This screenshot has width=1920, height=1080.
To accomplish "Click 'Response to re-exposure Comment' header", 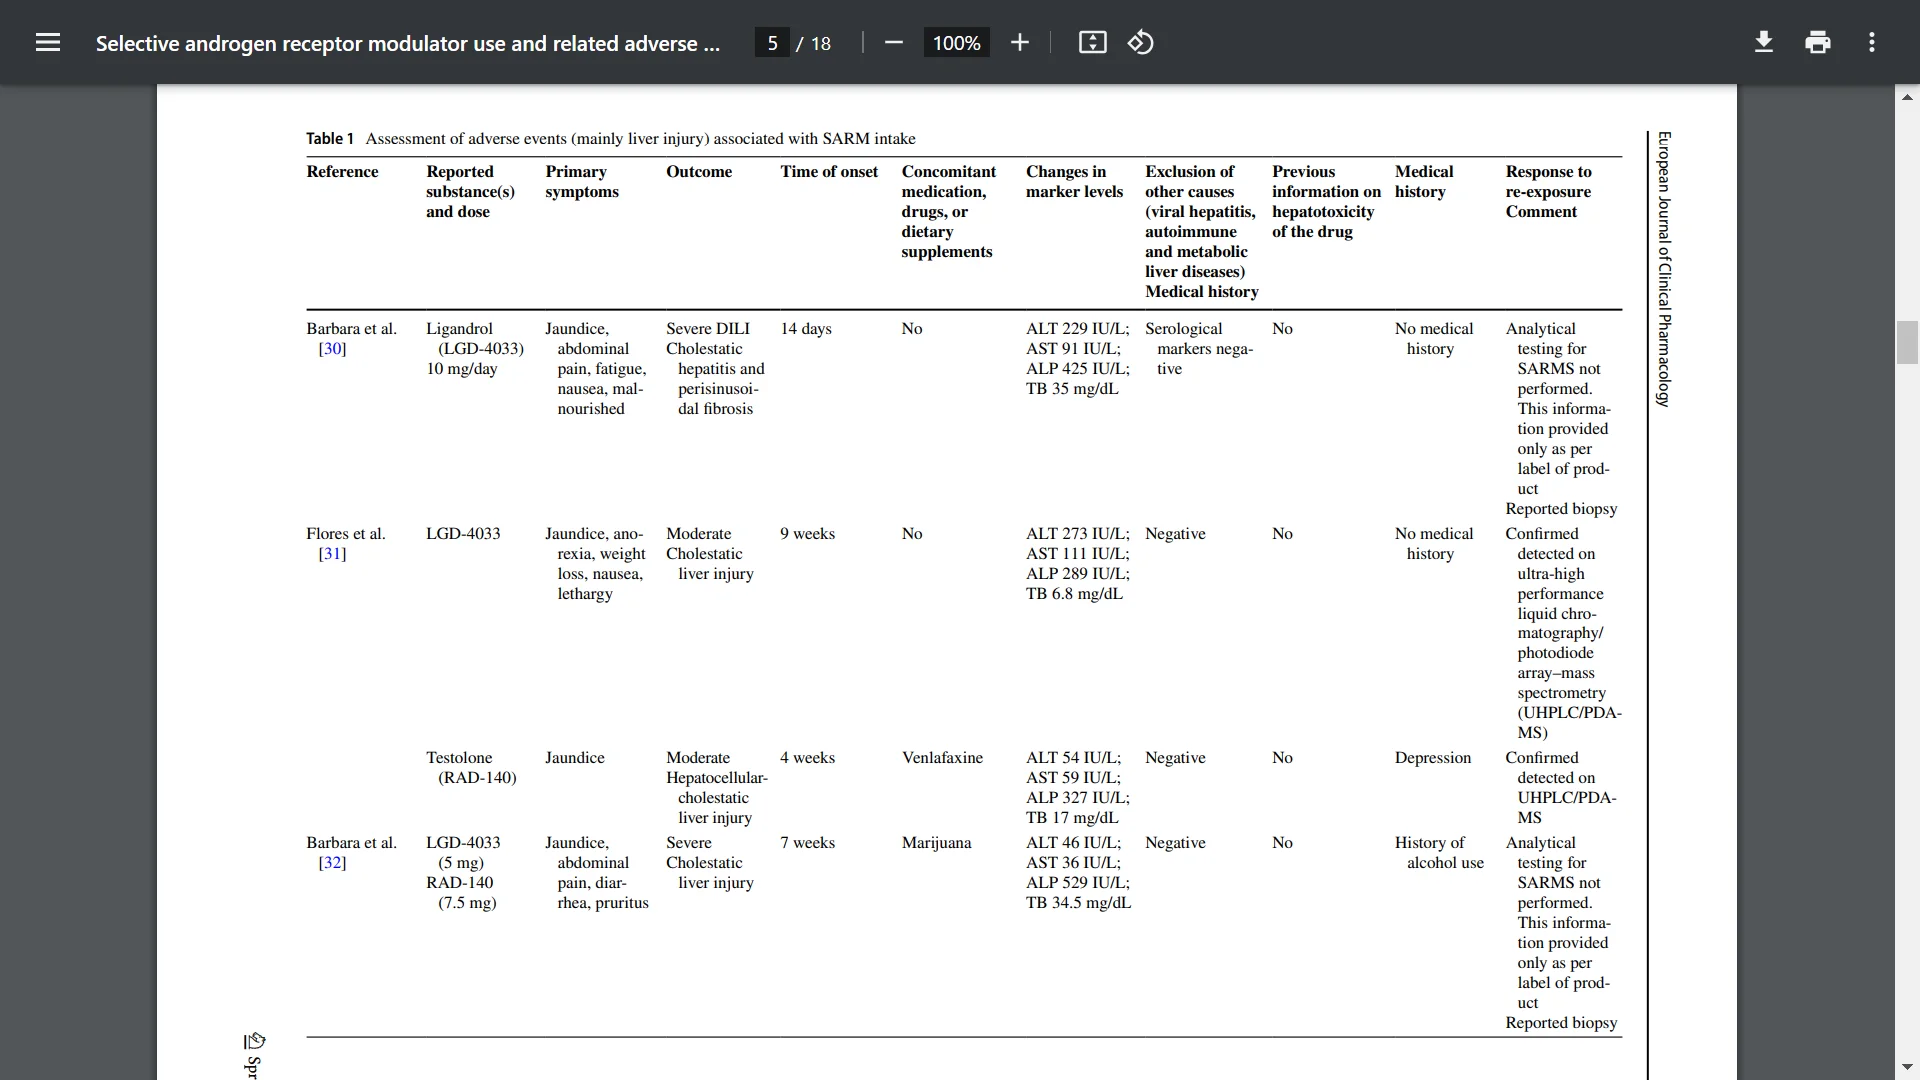I will coord(1548,192).
